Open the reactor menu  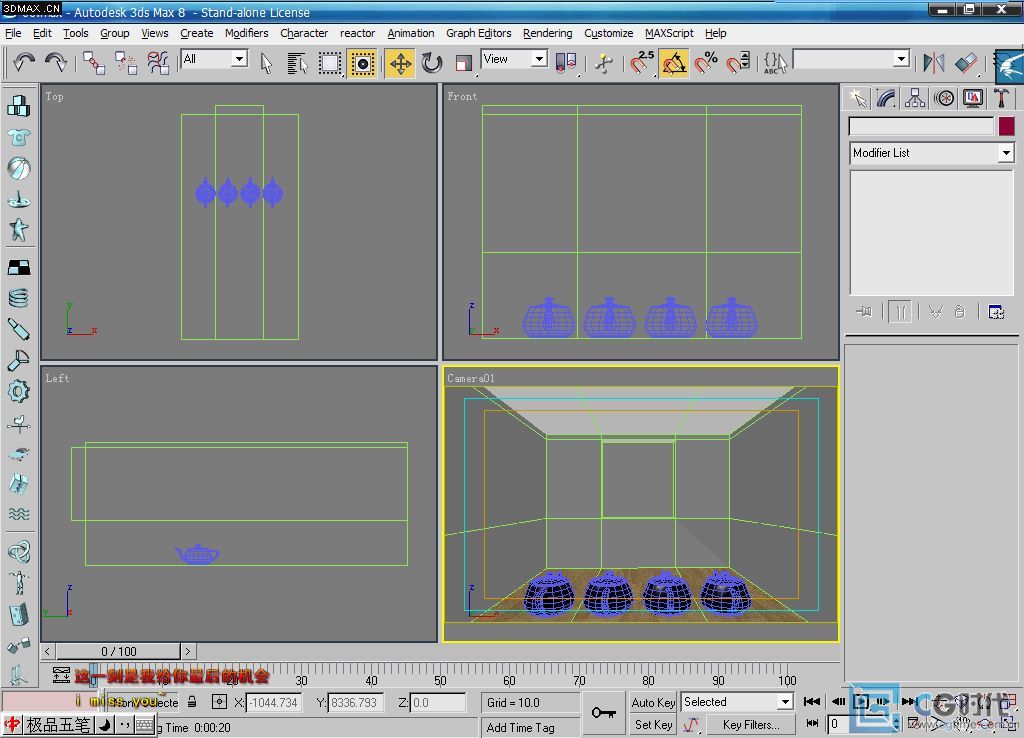point(357,33)
